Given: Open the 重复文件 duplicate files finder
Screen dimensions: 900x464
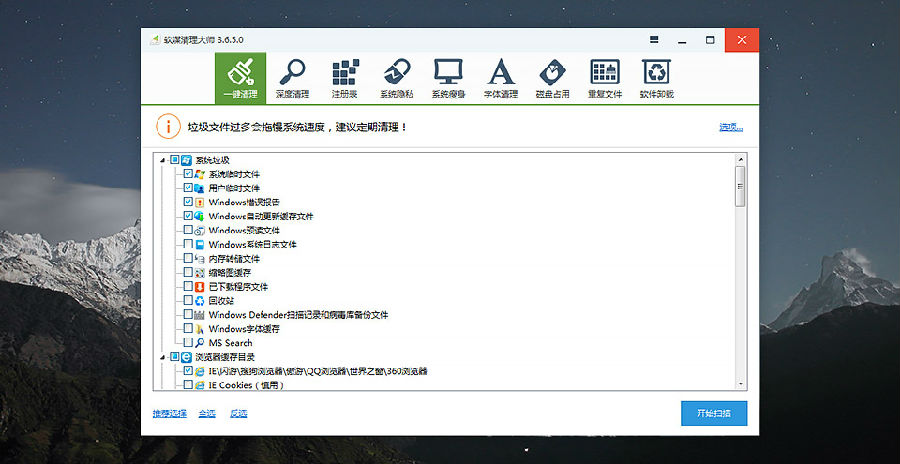Looking at the screenshot, I should (x=605, y=77).
